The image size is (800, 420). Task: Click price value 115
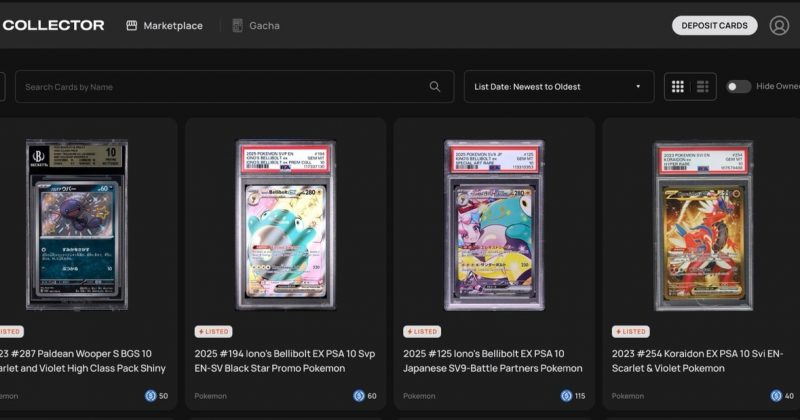[x=581, y=396]
